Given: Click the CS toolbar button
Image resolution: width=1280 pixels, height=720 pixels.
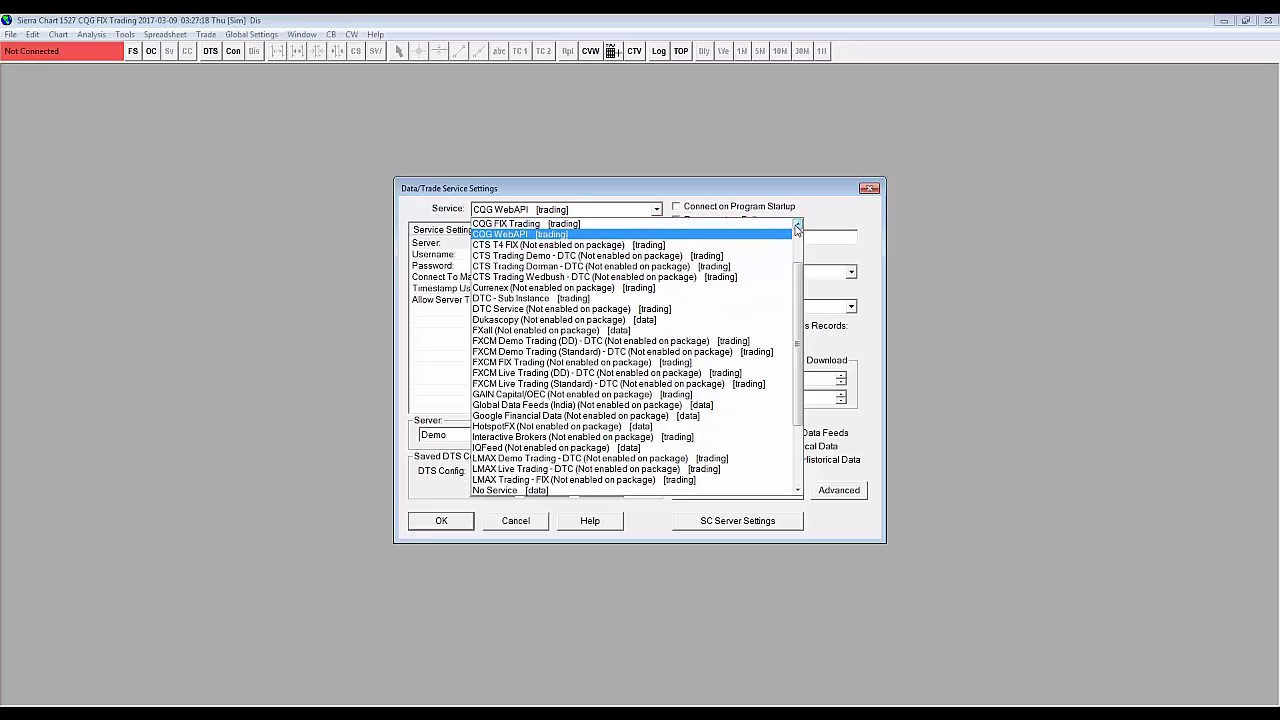Looking at the screenshot, I should pyautogui.click(x=355, y=51).
